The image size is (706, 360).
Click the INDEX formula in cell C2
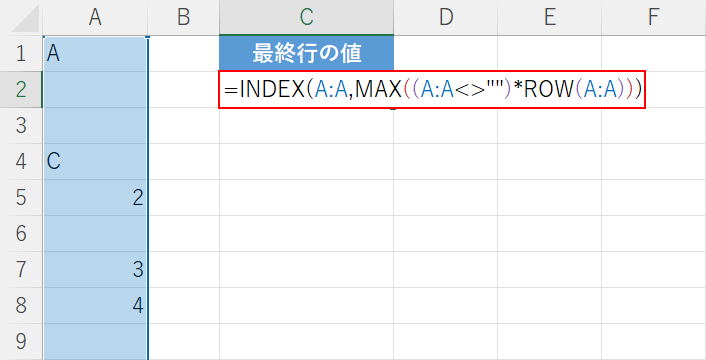(x=432, y=90)
